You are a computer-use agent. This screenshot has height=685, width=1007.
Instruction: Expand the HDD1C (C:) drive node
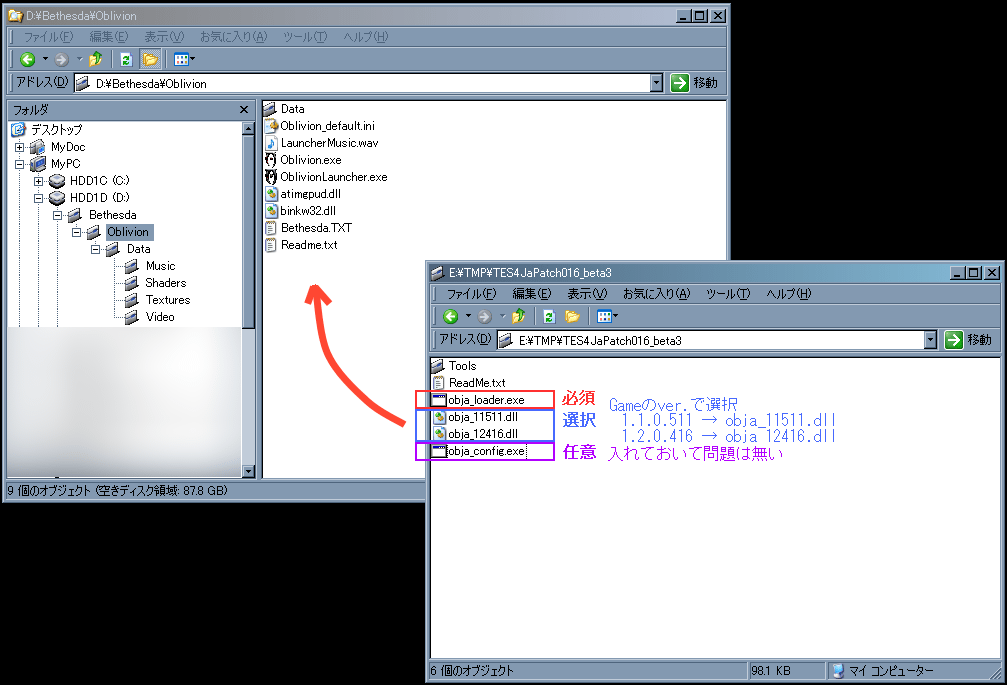click(38, 181)
